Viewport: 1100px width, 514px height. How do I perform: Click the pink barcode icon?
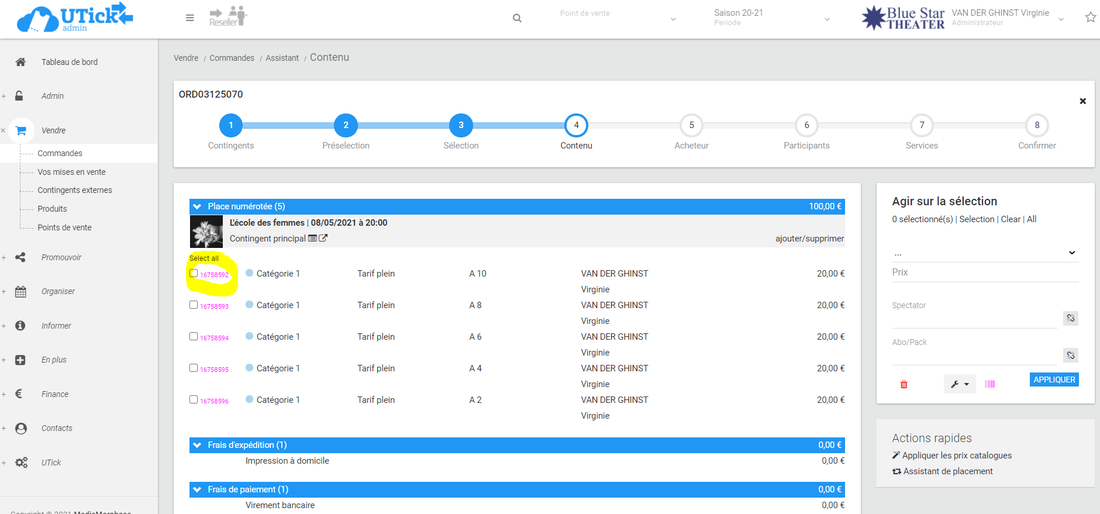pos(990,384)
